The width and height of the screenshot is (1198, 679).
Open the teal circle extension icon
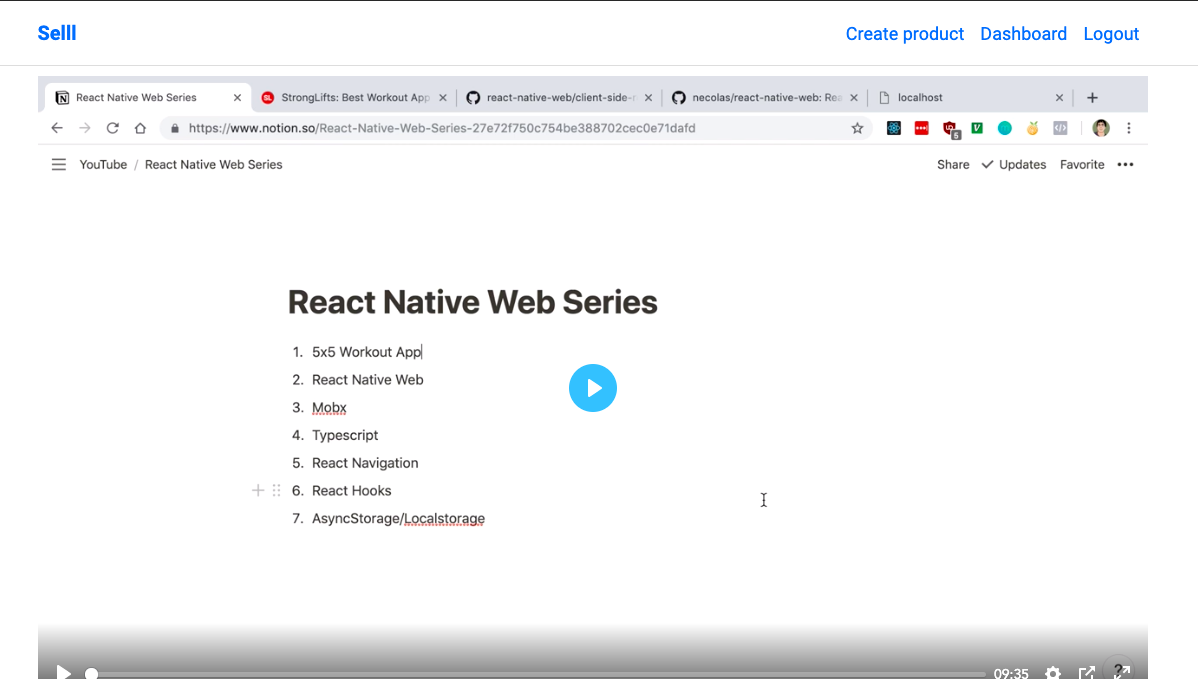point(1005,128)
